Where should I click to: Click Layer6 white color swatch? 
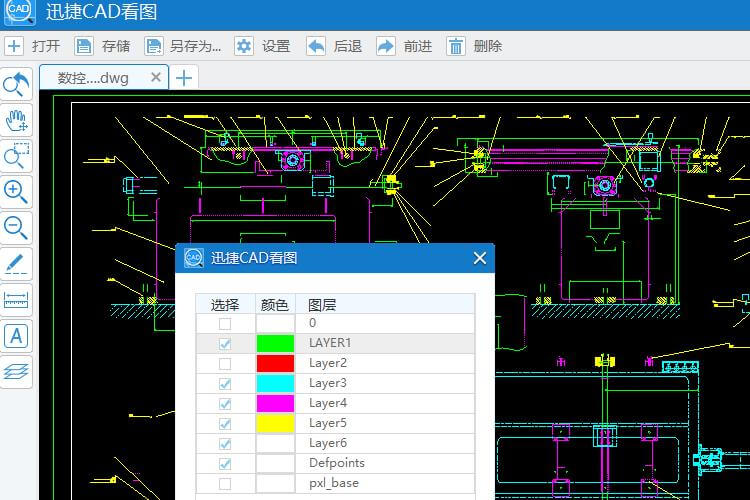pos(276,444)
